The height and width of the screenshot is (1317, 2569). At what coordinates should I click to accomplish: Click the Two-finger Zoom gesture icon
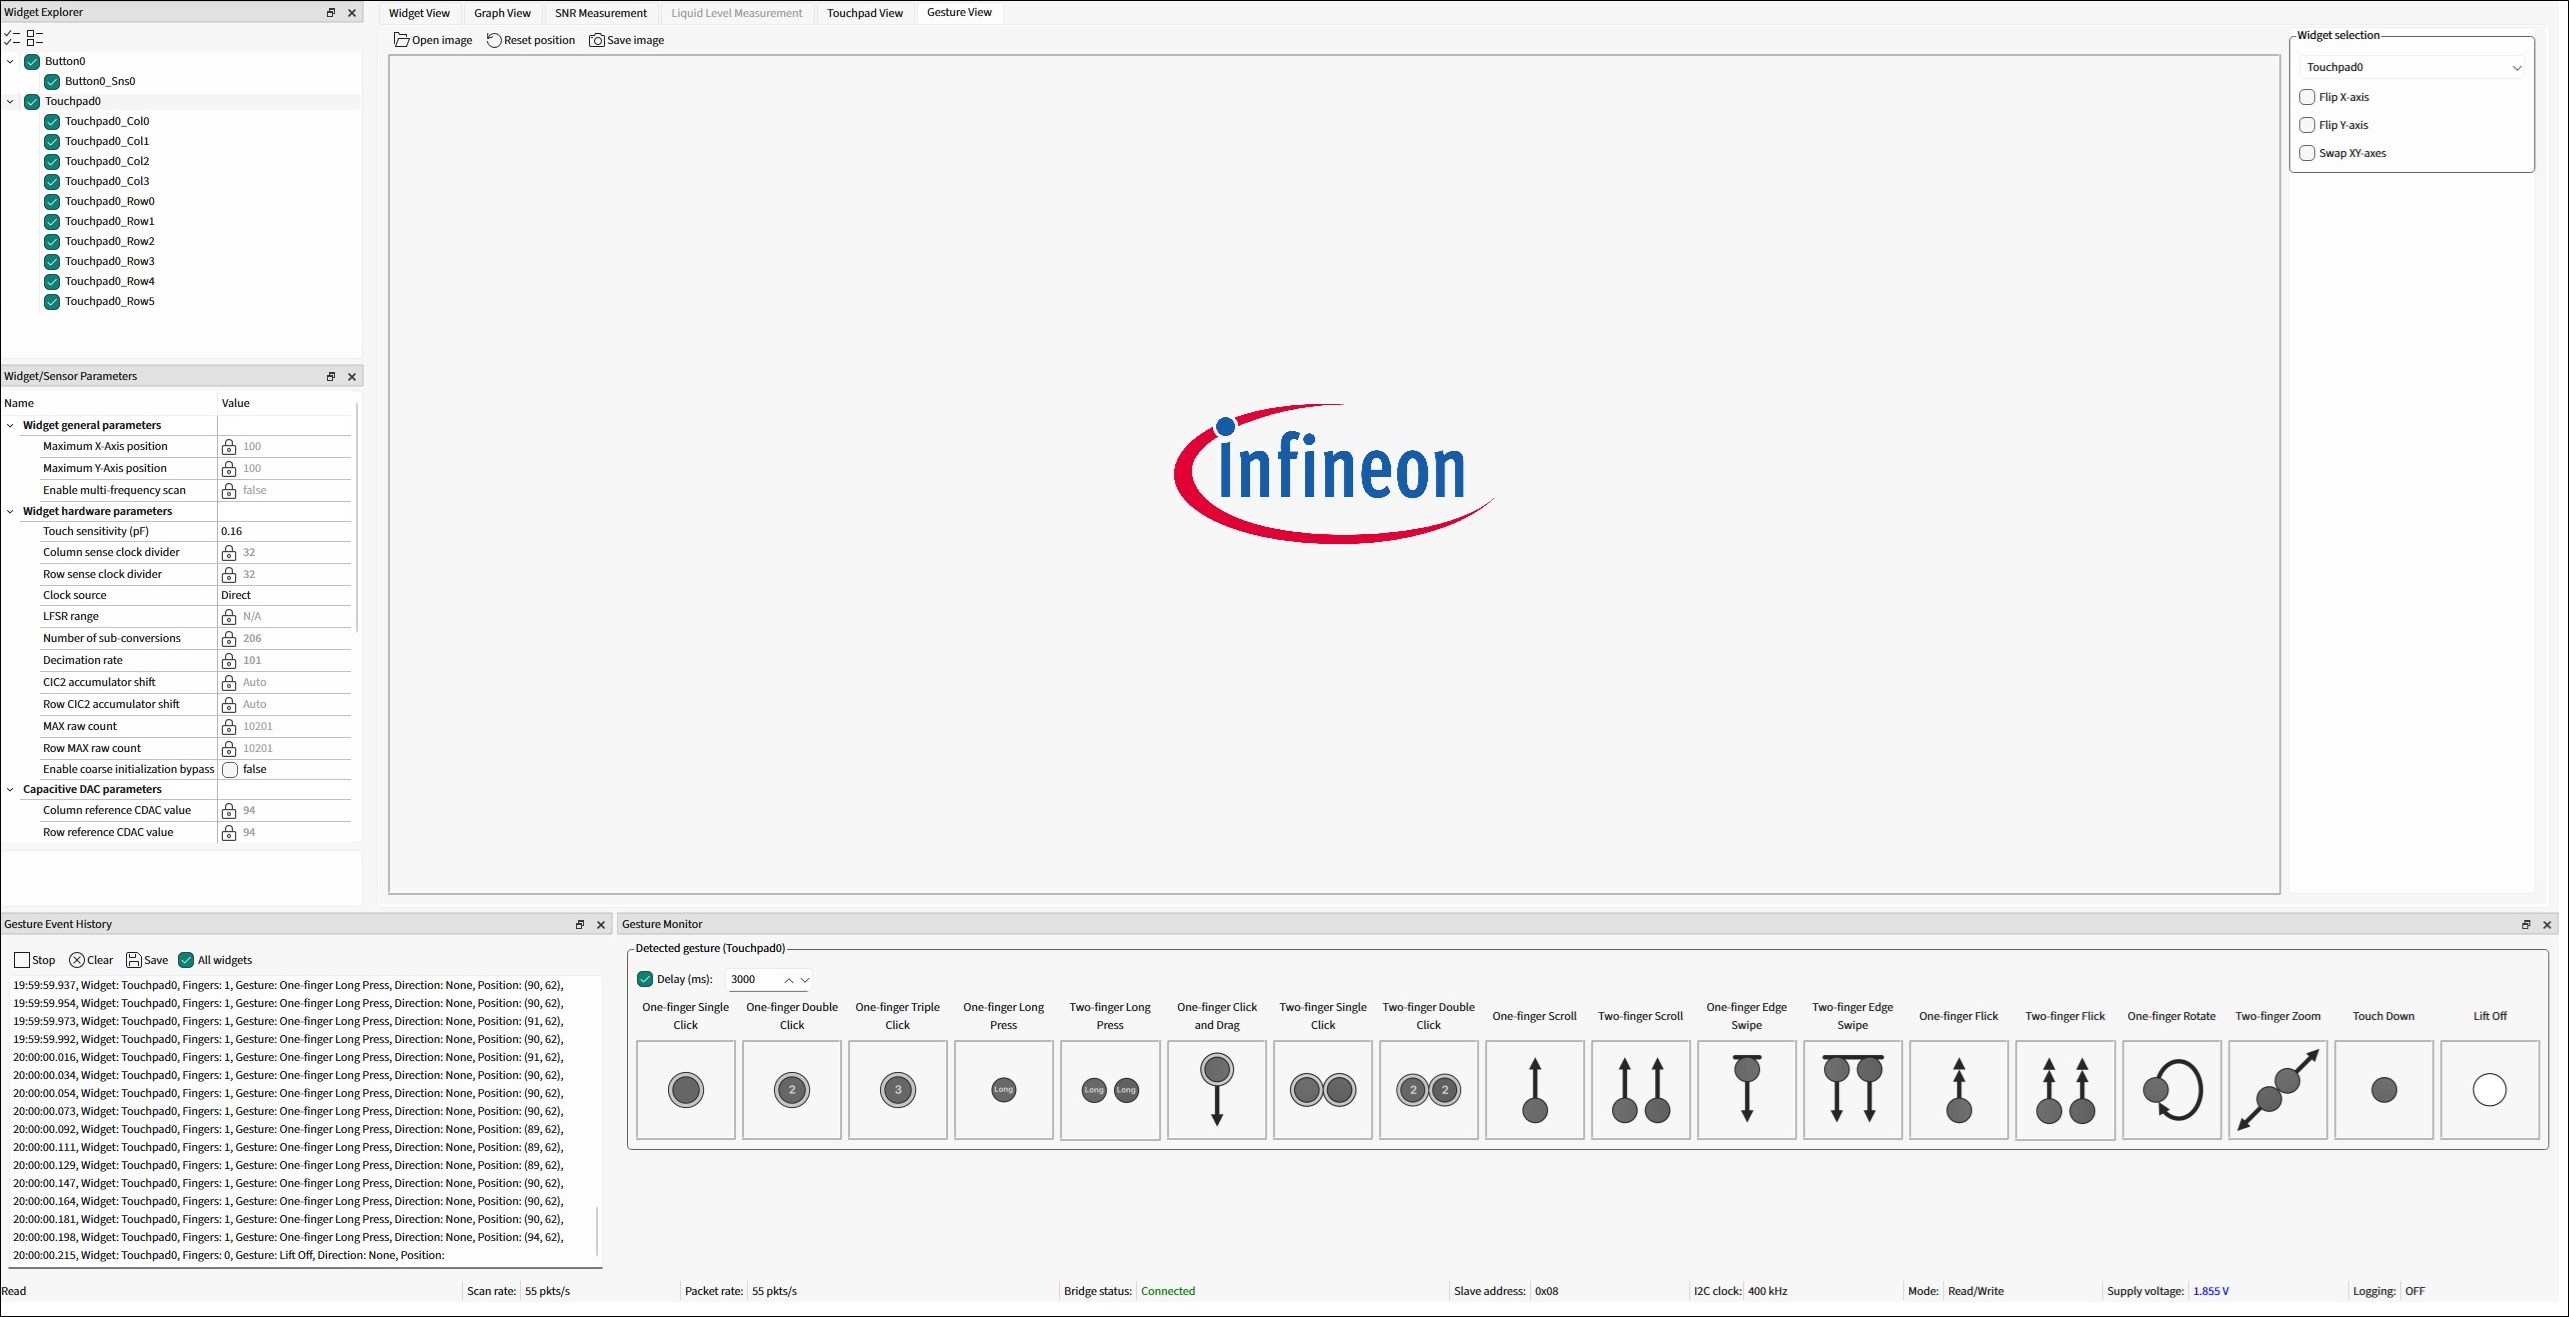[2277, 1089]
